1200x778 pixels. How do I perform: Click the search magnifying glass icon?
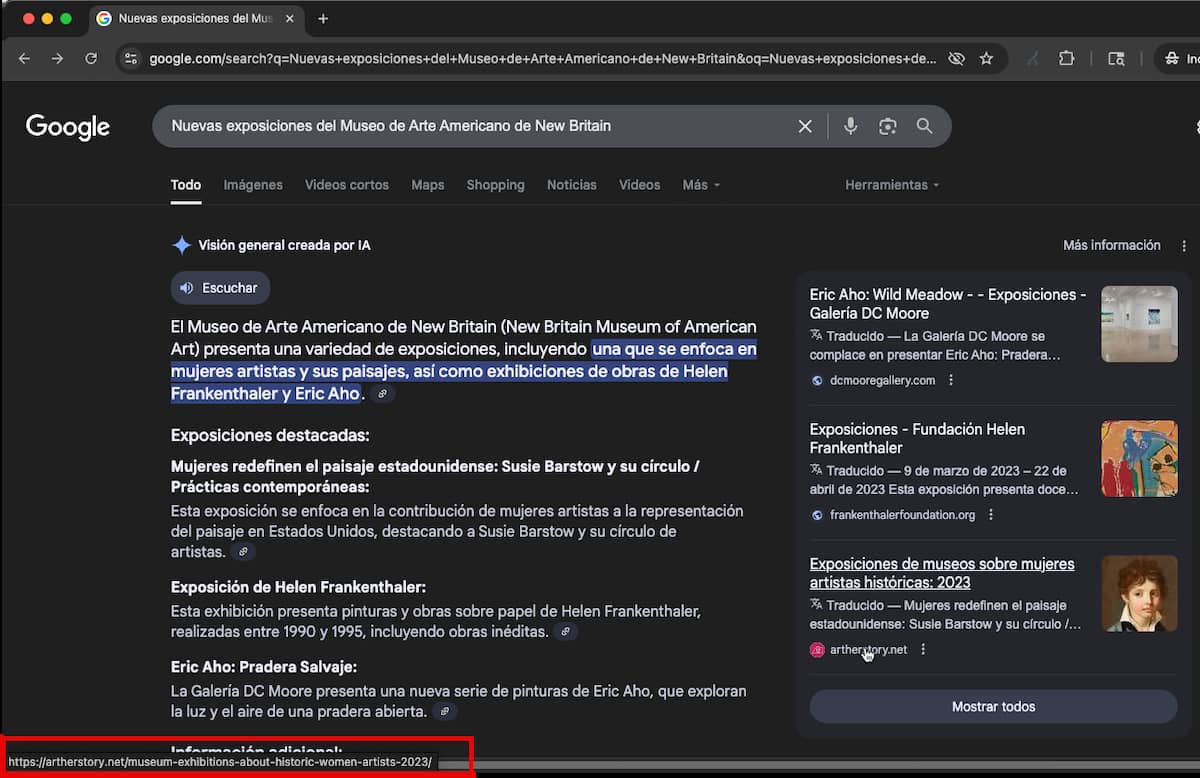pos(924,125)
